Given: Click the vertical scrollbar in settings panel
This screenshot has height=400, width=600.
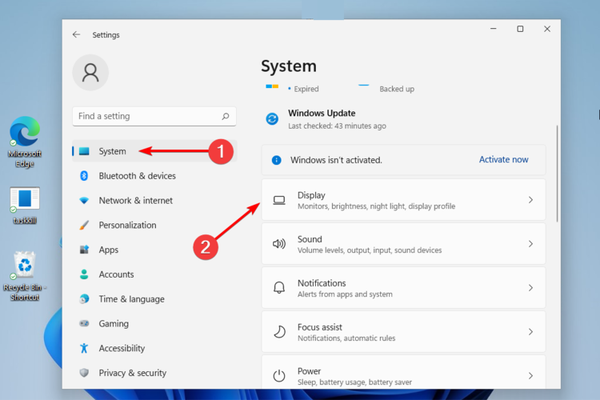Looking at the screenshot, I should 556,170.
